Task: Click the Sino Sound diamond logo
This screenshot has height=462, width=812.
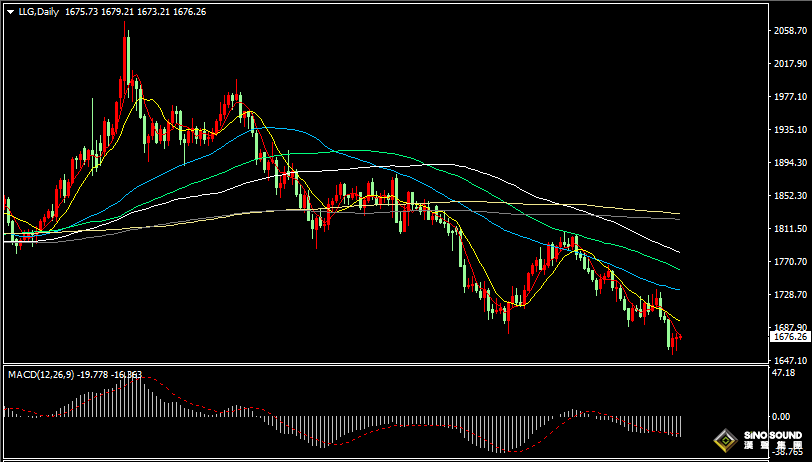Action: tap(727, 441)
